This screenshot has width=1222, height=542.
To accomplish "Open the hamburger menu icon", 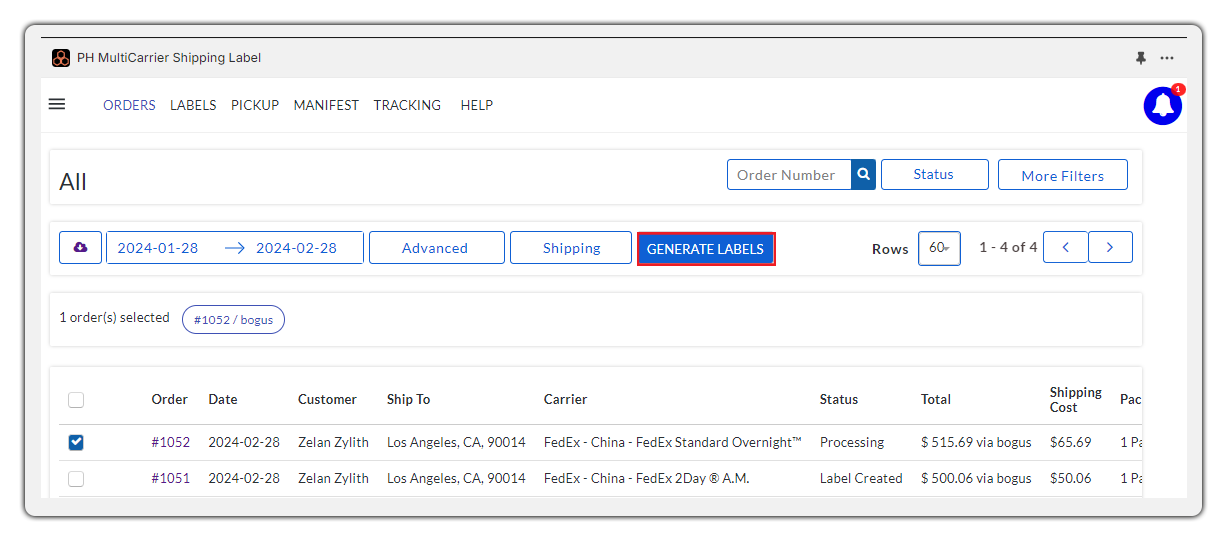I will tap(57, 104).
